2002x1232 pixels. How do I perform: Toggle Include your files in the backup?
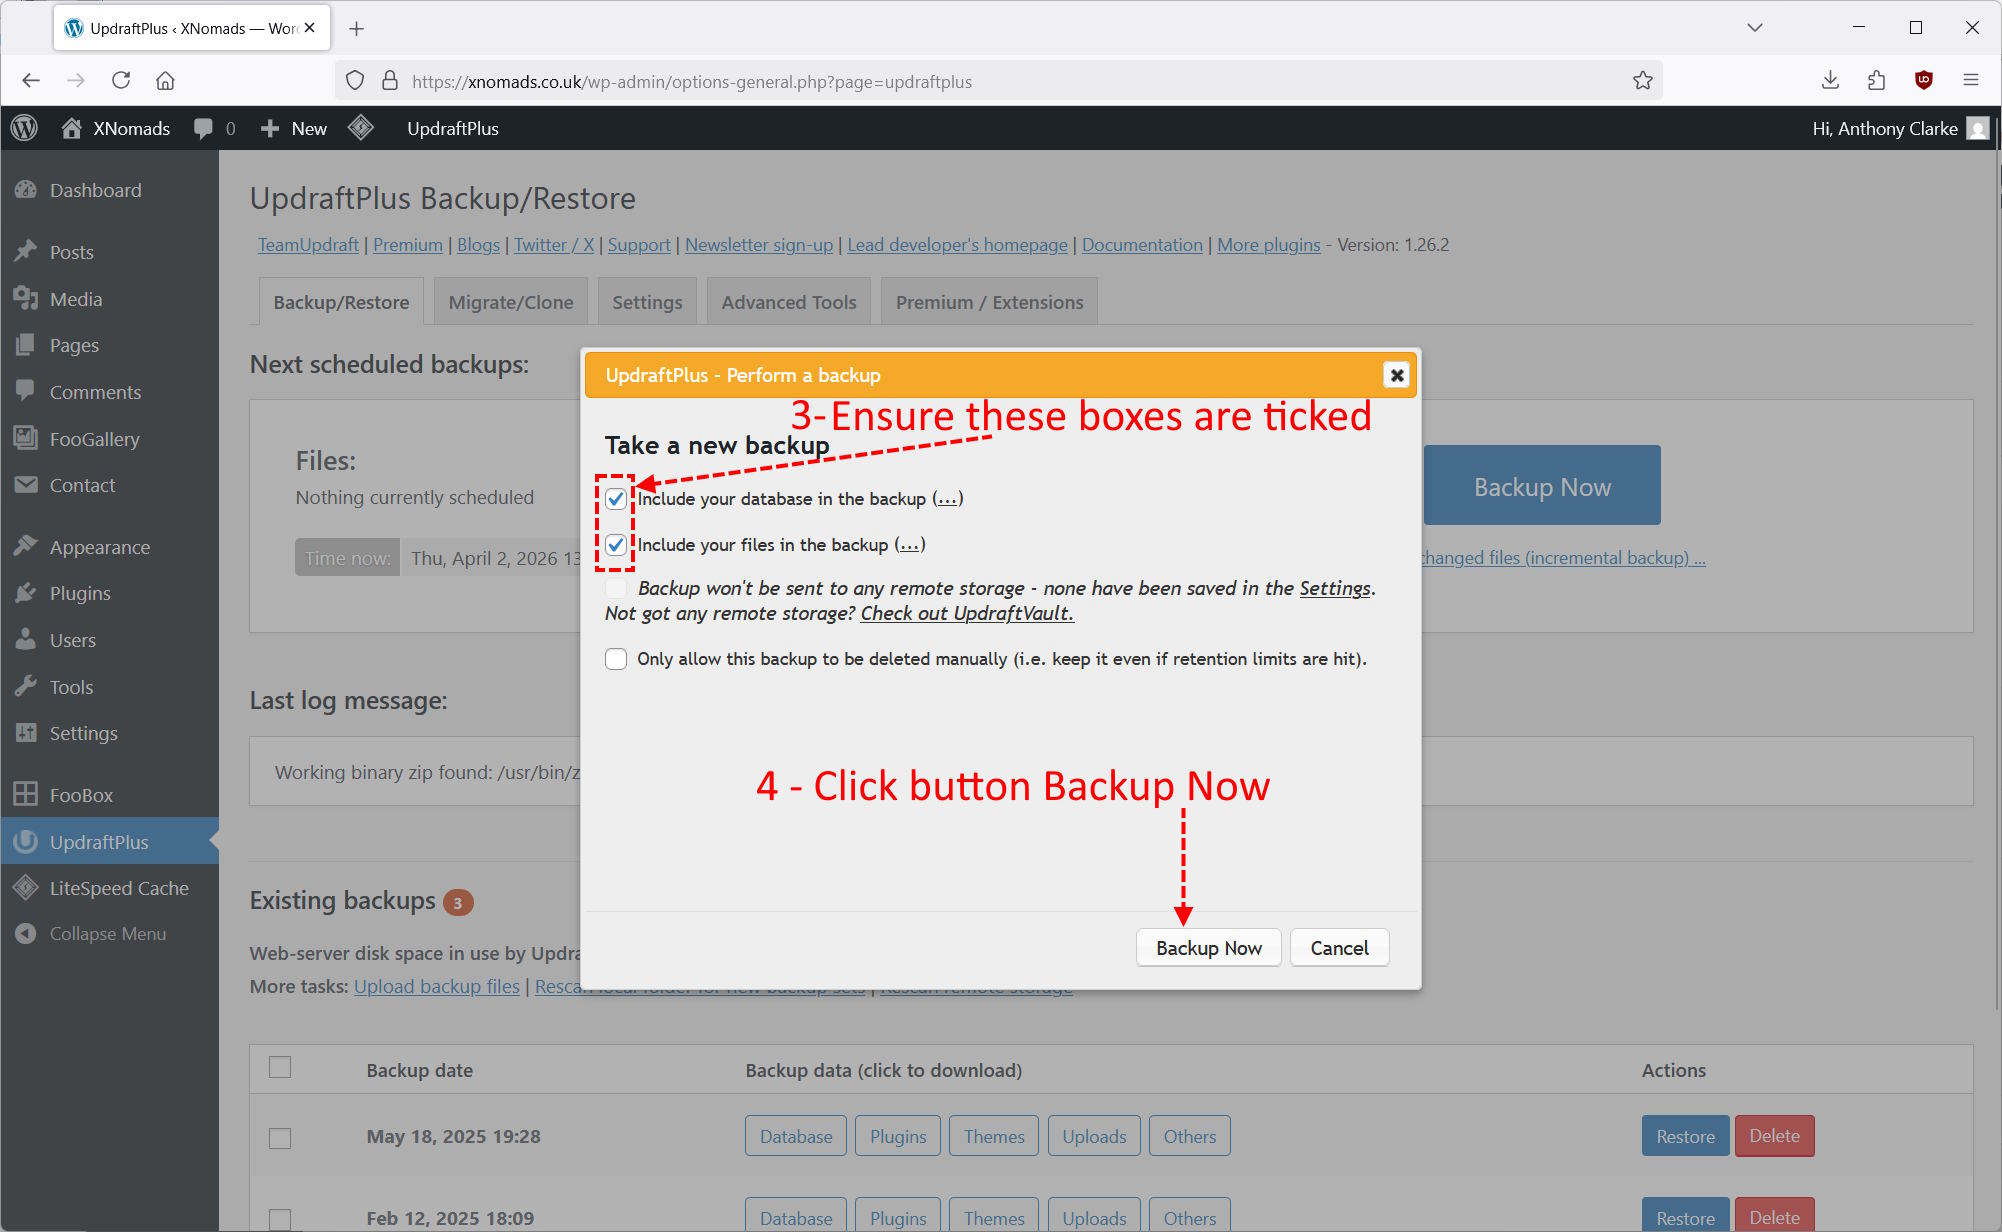pyautogui.click(x=616, y=545)
